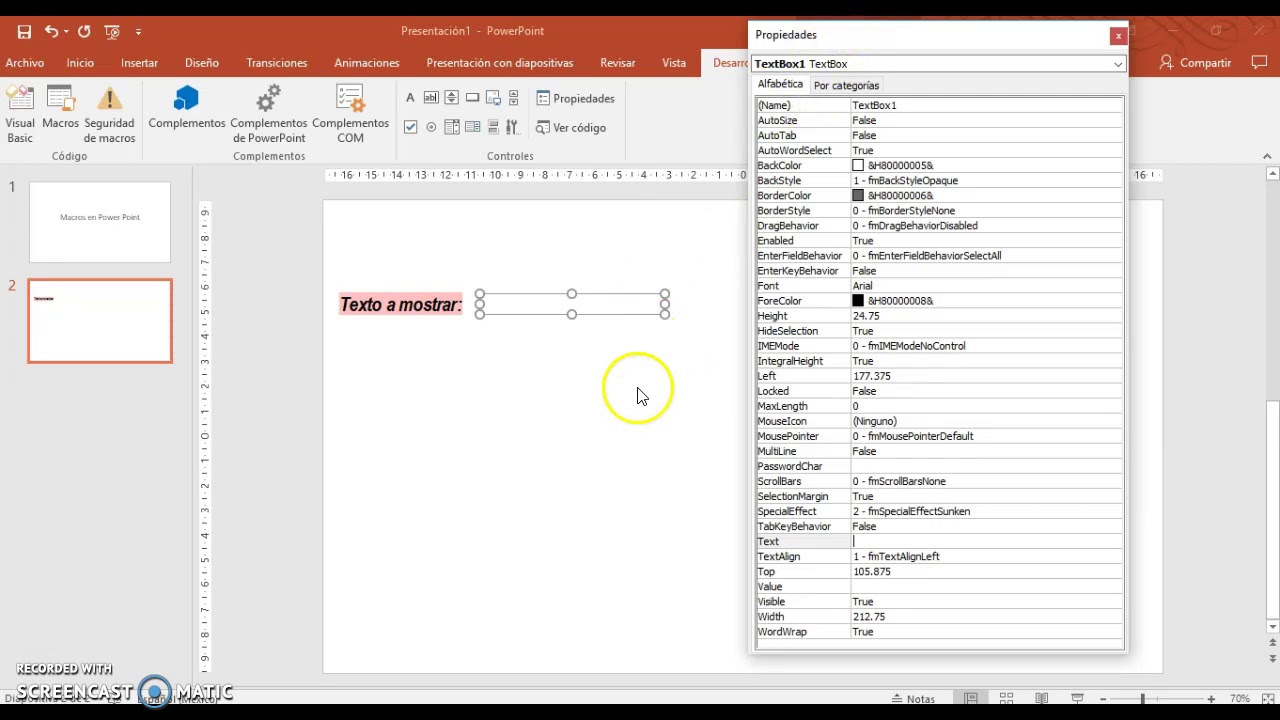This screenshot has width=1280, height=720.
Task: Redo the last action
Action: [84, 32]
